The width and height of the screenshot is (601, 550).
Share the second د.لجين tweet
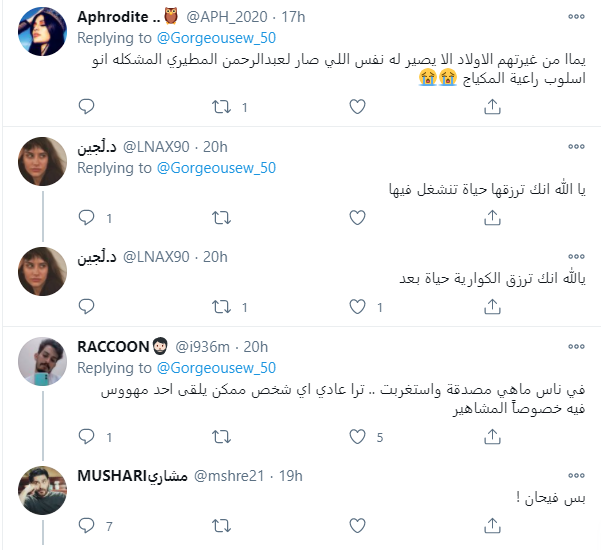click(x=491, y=307)
